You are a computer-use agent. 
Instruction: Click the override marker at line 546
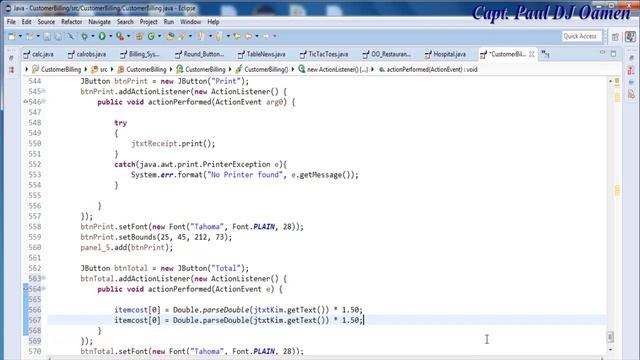(25, 101)
